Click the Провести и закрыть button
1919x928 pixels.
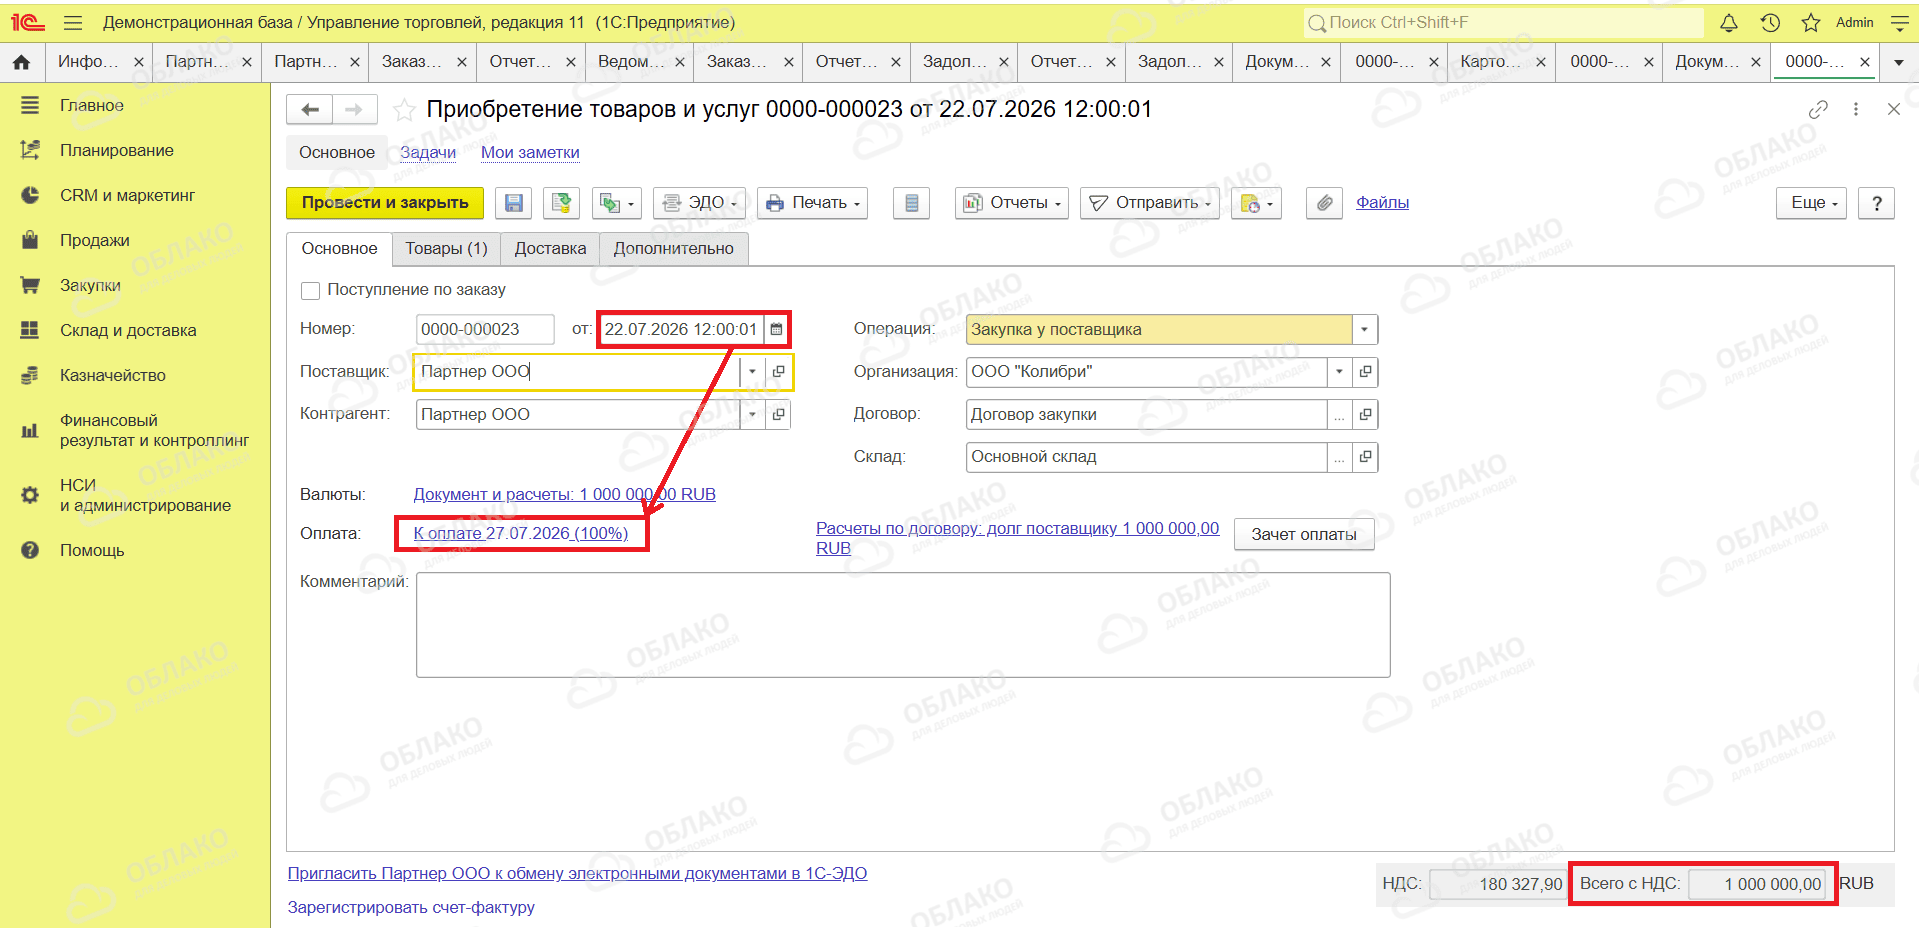pyautogui.click(x=385, y=203)
